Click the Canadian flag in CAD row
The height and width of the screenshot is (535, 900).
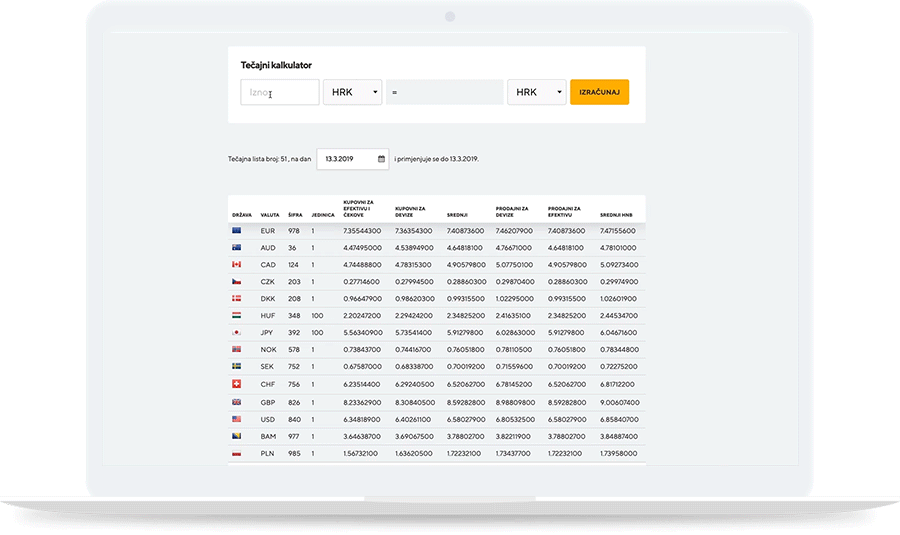pos(236,265)
